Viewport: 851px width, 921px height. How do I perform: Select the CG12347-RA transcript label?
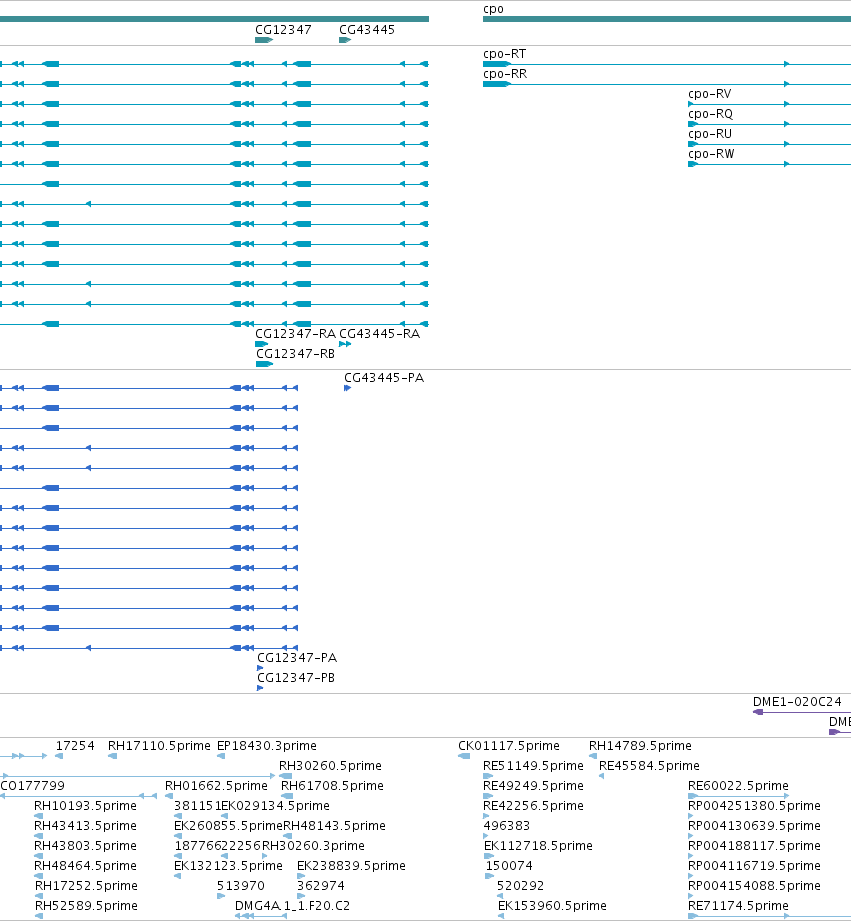coord(295,334)
